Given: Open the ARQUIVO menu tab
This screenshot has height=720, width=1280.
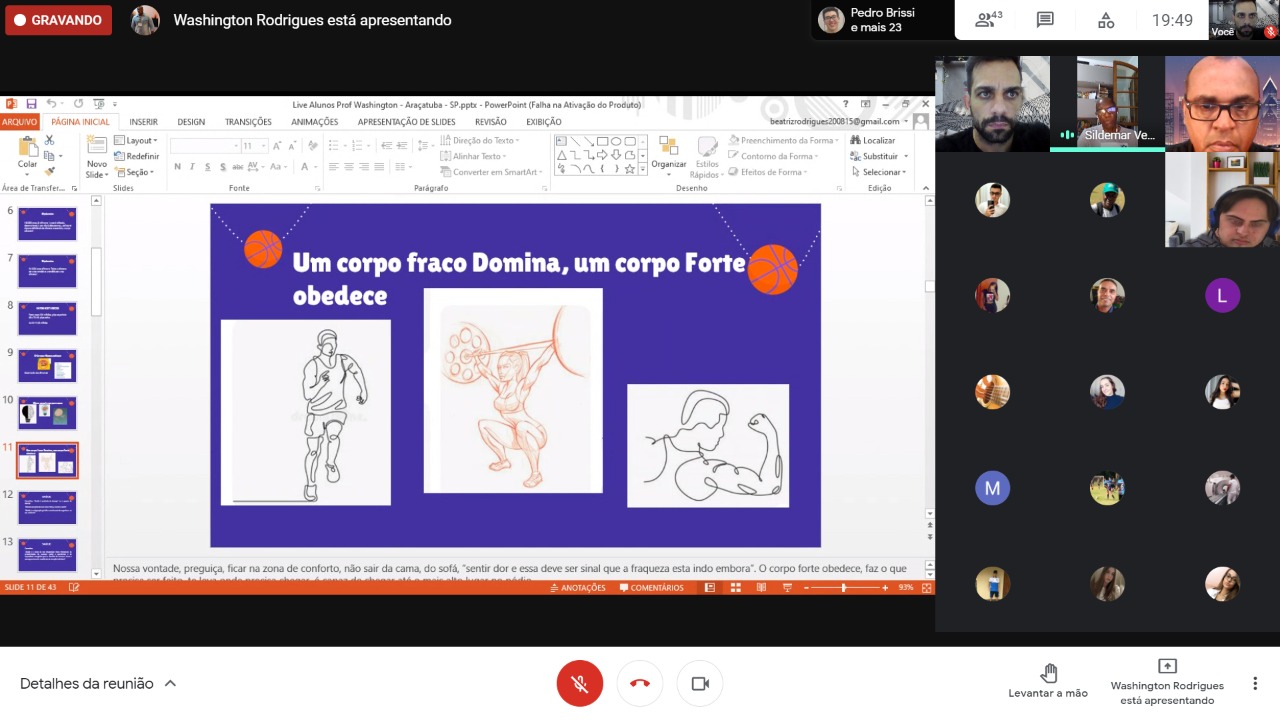Looking at the screenshot, I should (19, 122).
